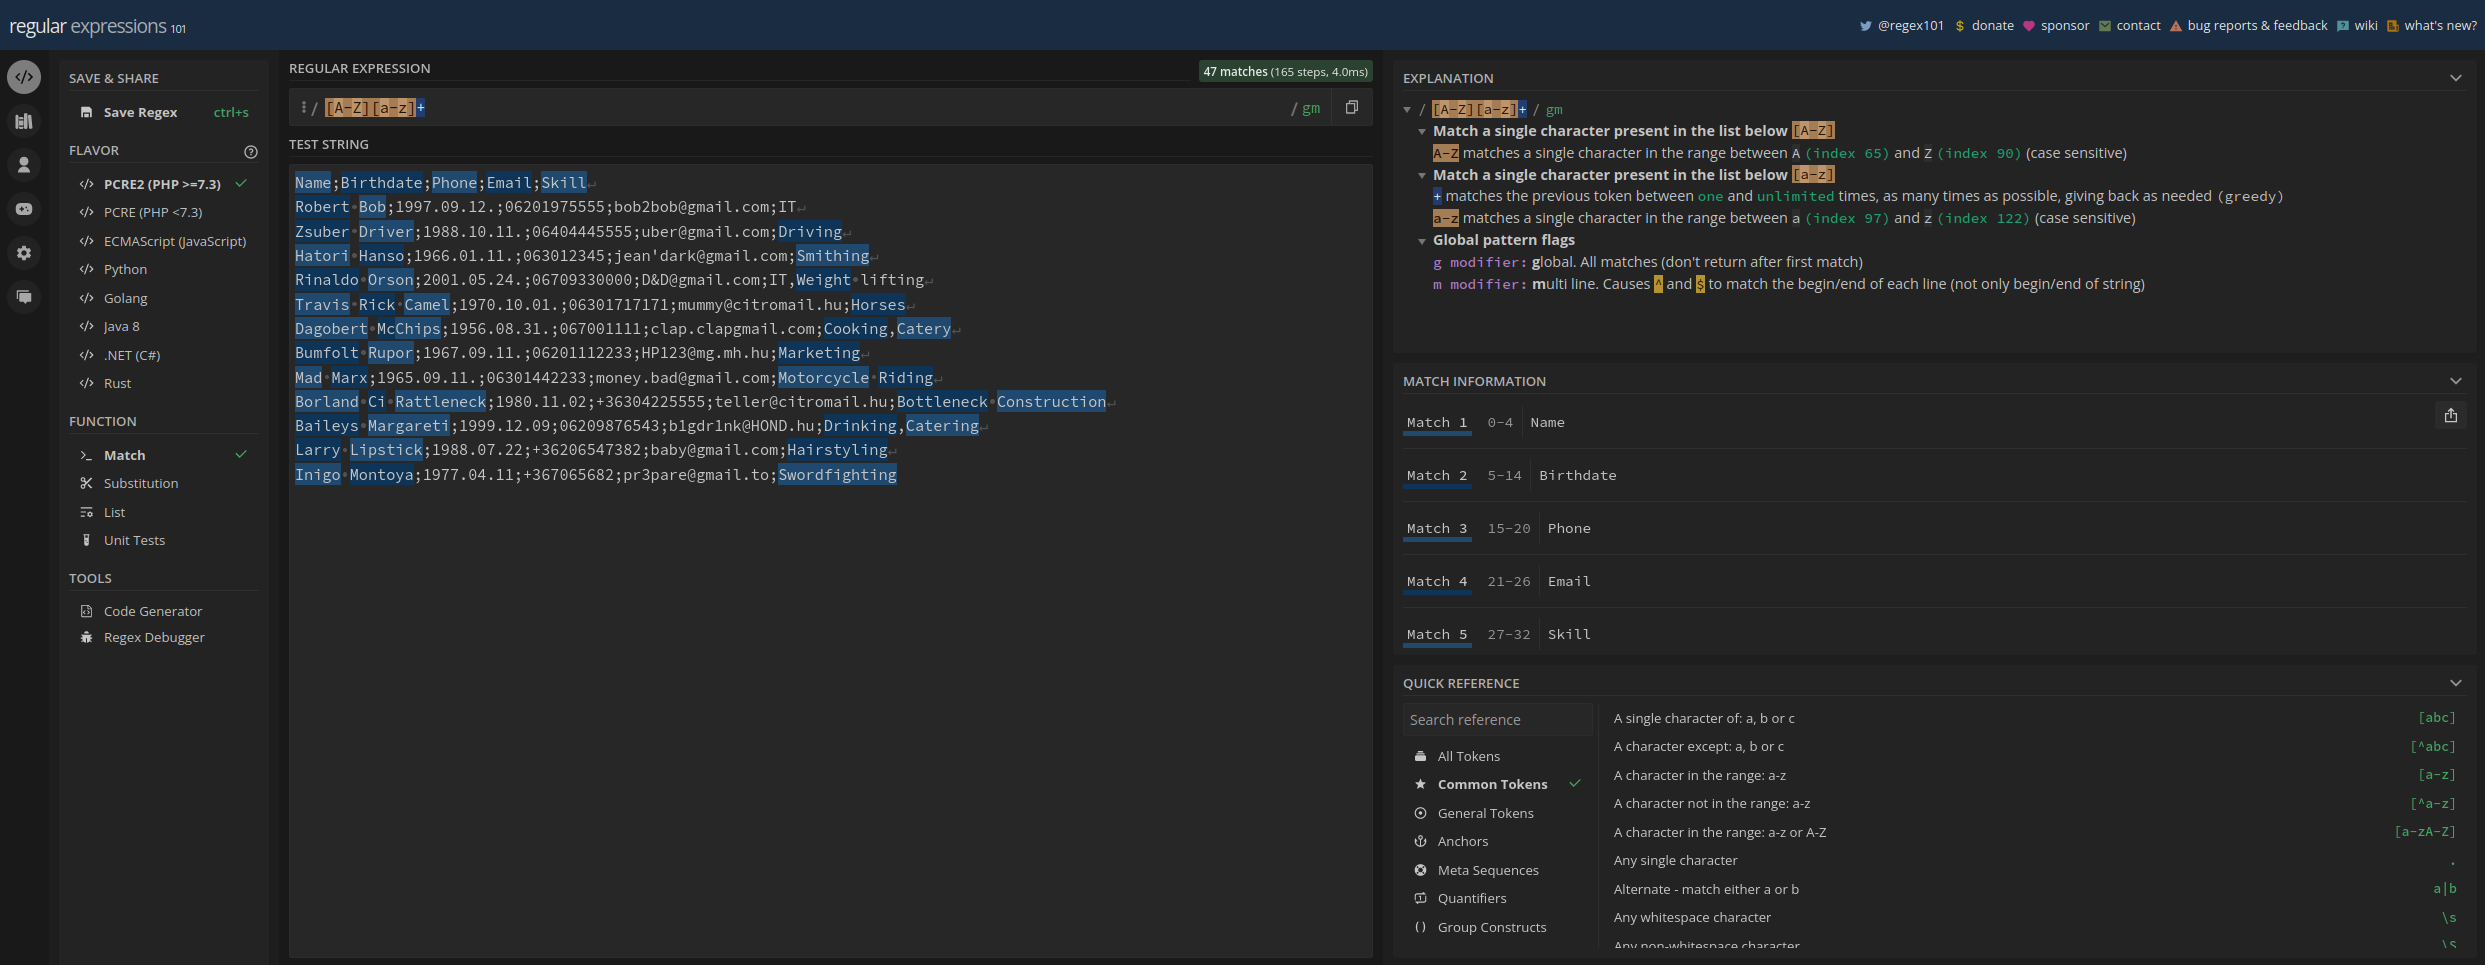Collapse the Match Information panel
The height and width of the screenshot is (965, 2485).
(x=2455, y=381)
